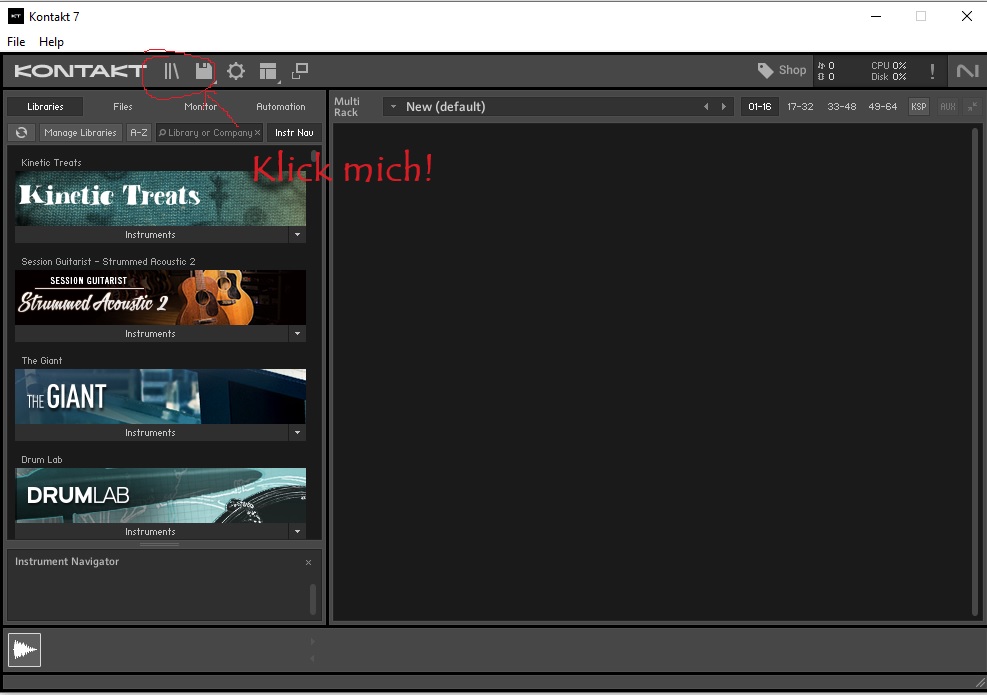The image size is (987, 695).
Task: Open the workspace layout icon
Action: pos(267,71)
